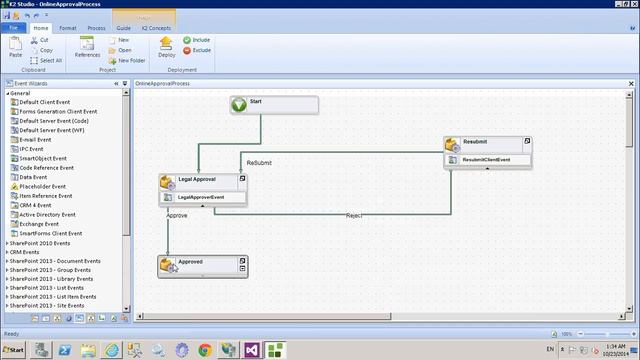
Task: Click the canvas horizontal scrollbar thumb
Action: pyautogui.click(x=267, y=316)
